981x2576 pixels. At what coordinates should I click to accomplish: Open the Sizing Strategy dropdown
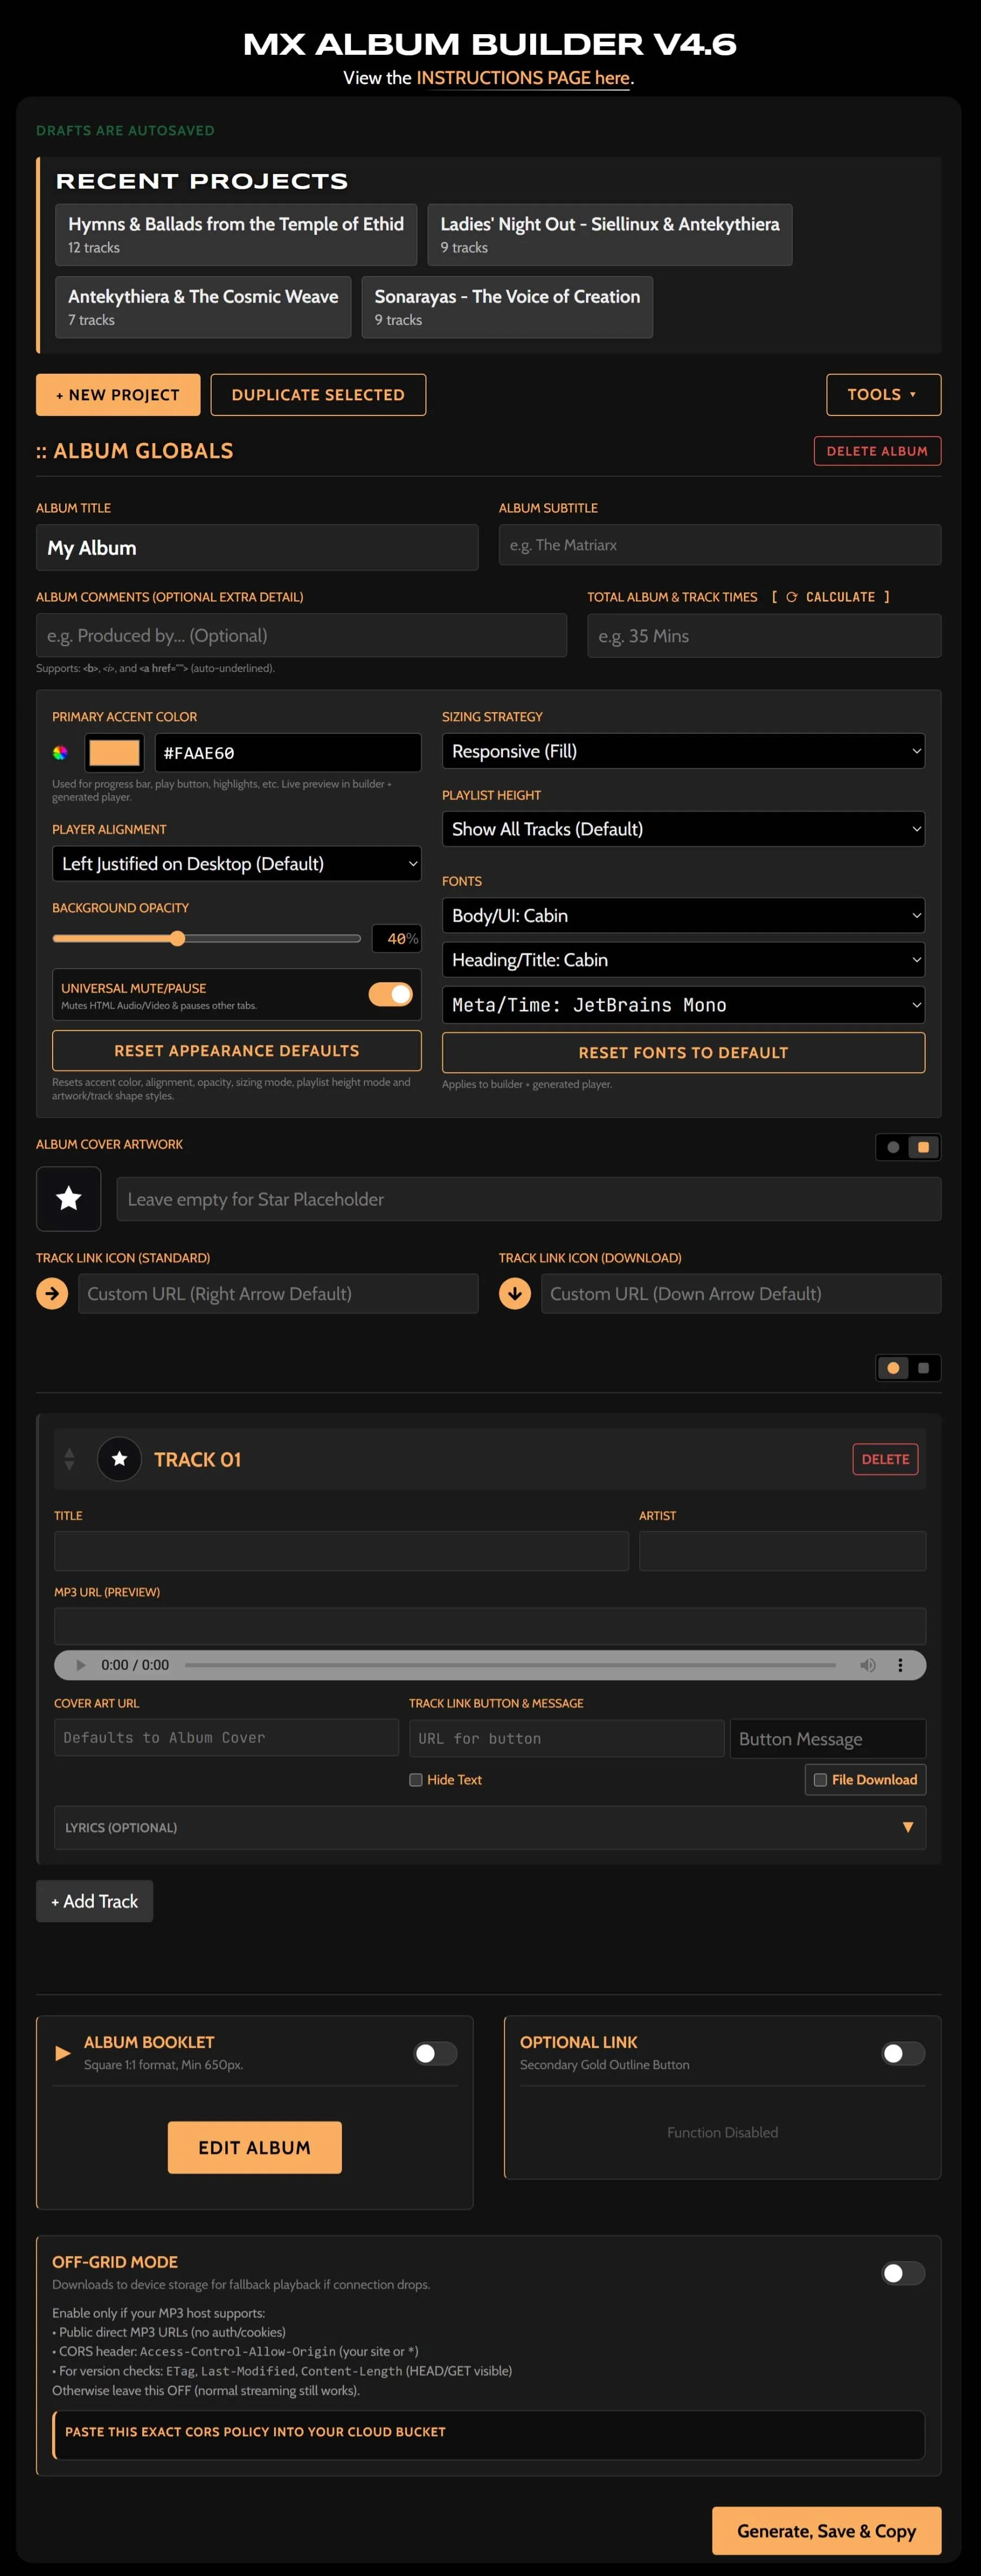click(683, 751)
